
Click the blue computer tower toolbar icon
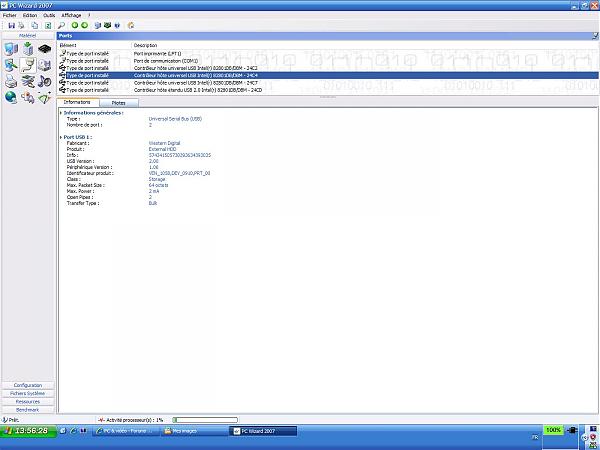[x=98, y=25]
